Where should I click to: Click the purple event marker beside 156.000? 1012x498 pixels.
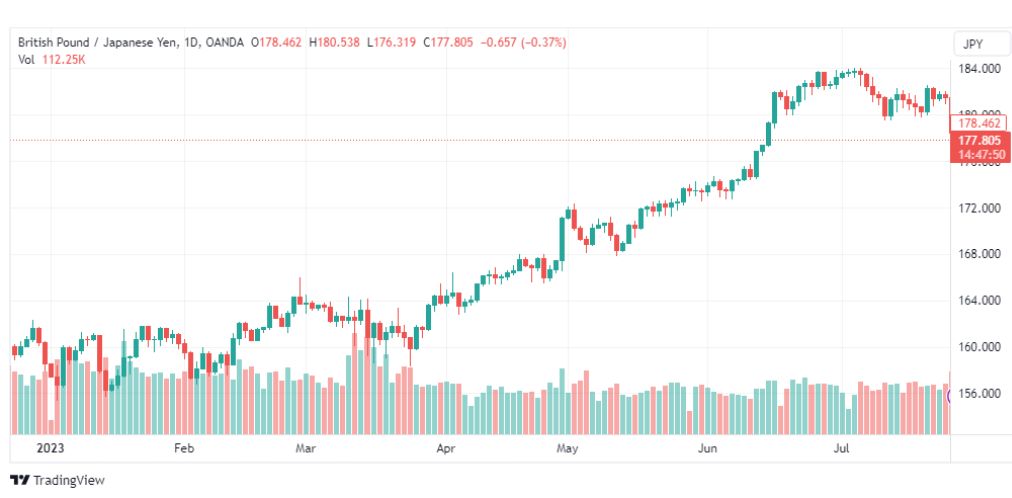pyautogui.click(x=949, y=397)
